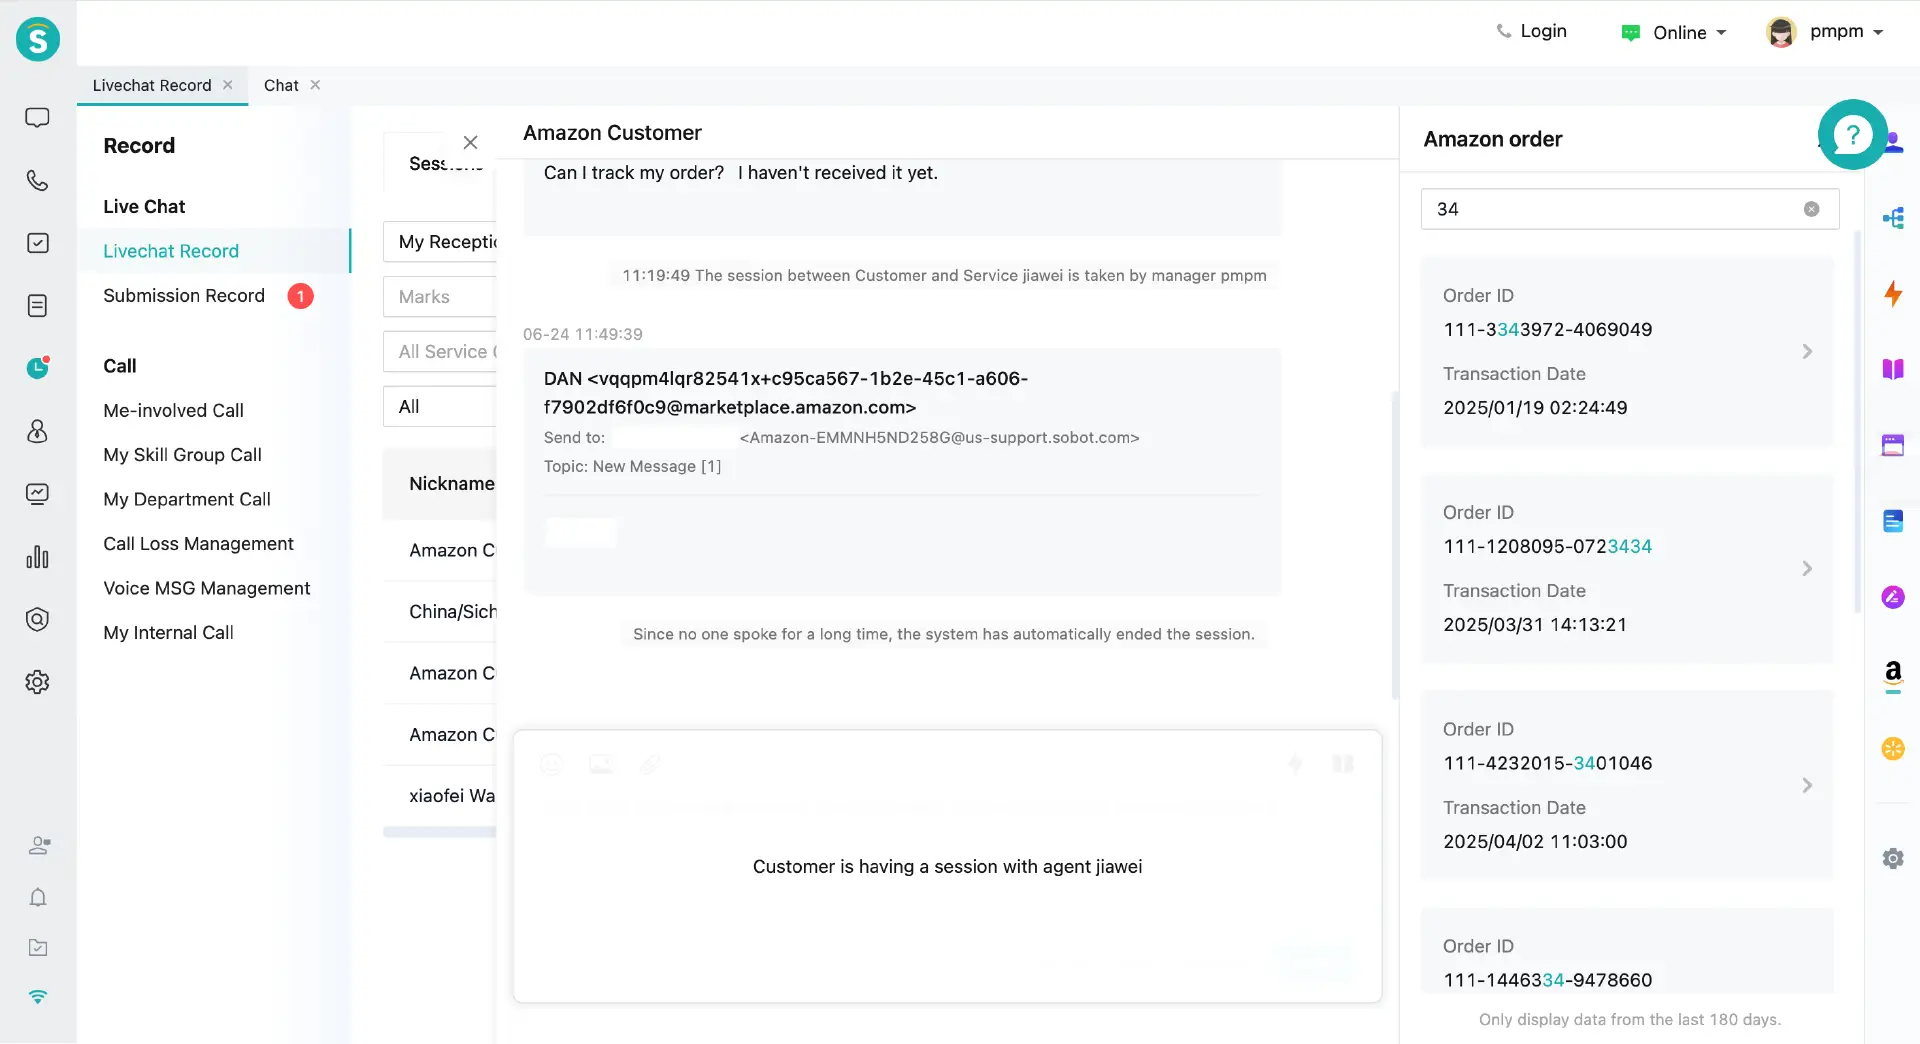Click the session list horizontal scrollbar
Image resolution: width=1920 pixels, height=1044 pixels.
click(x=440, y=832)
